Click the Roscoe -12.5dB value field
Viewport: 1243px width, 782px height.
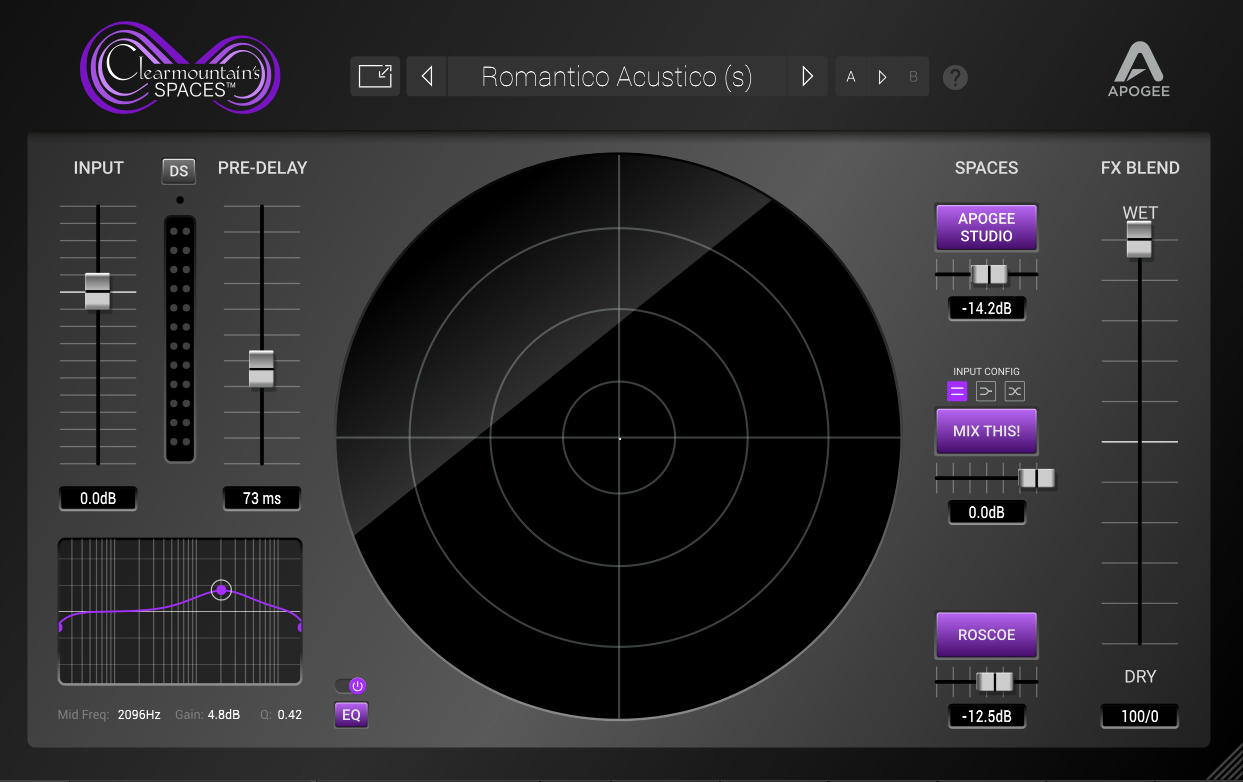(x=987, y=717)
